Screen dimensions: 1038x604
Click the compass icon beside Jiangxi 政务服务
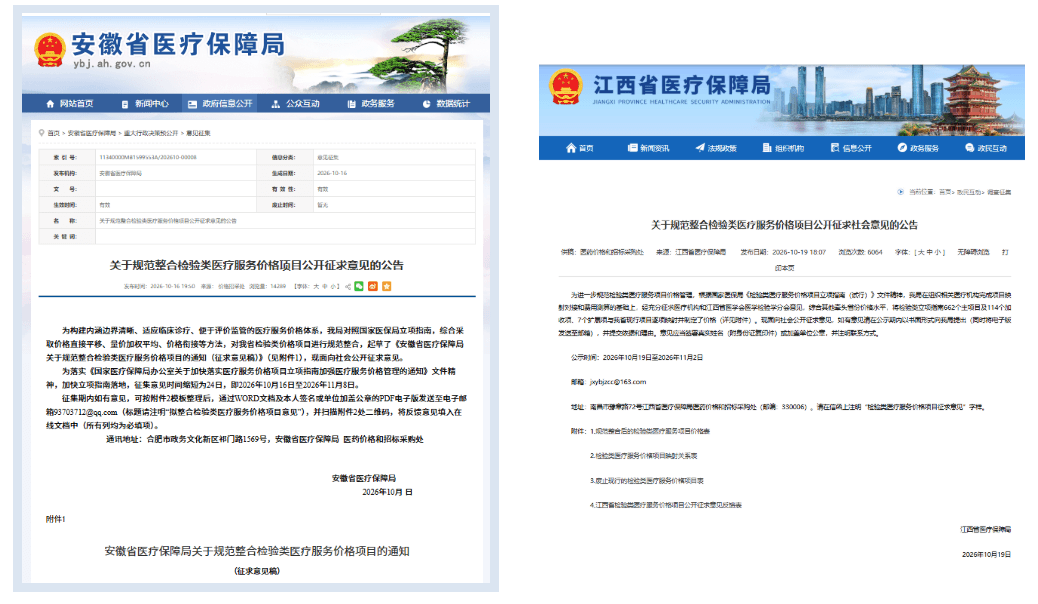902,148
